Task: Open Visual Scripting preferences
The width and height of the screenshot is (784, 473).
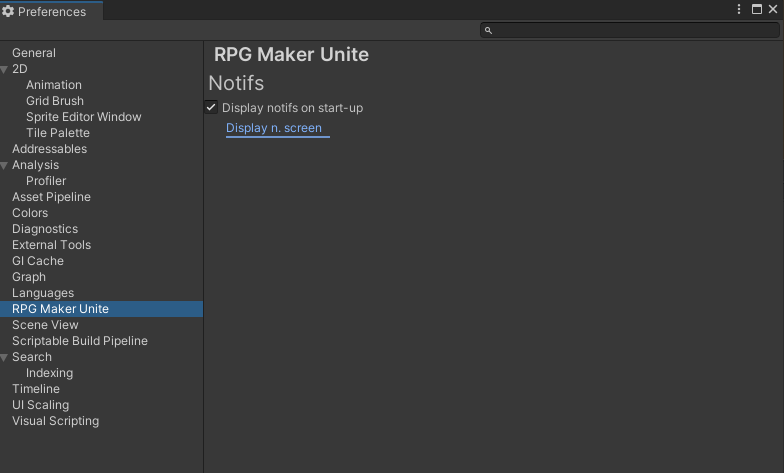Action: 56,420
